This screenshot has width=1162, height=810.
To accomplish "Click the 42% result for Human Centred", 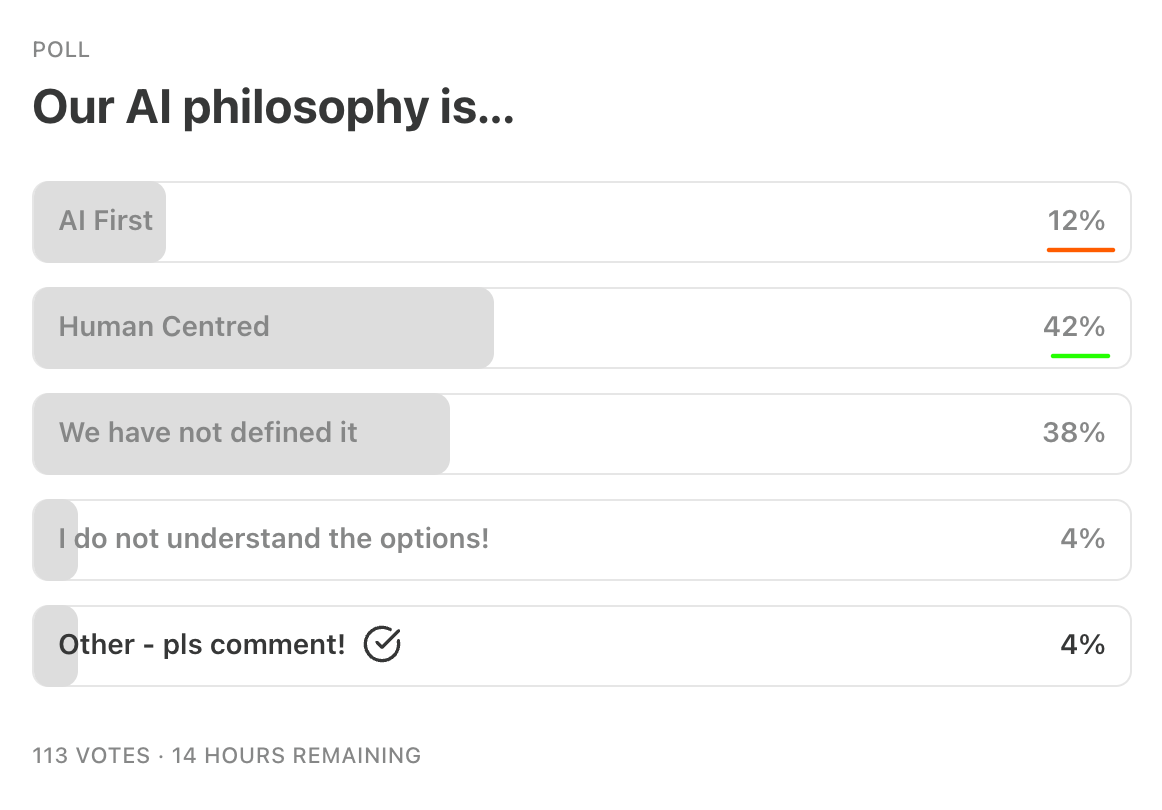I will point(1074,327).
